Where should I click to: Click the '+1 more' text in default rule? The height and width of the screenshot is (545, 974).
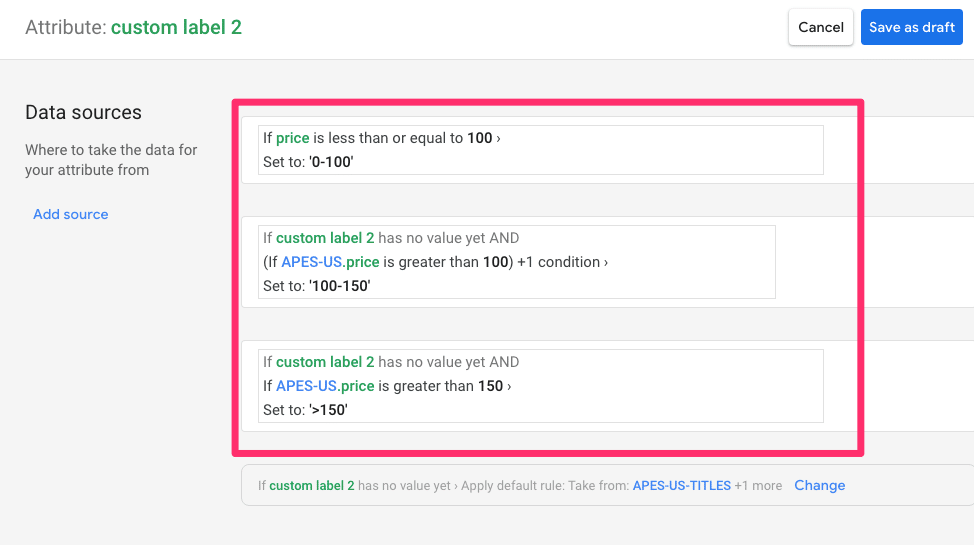(x=758, y=485)
